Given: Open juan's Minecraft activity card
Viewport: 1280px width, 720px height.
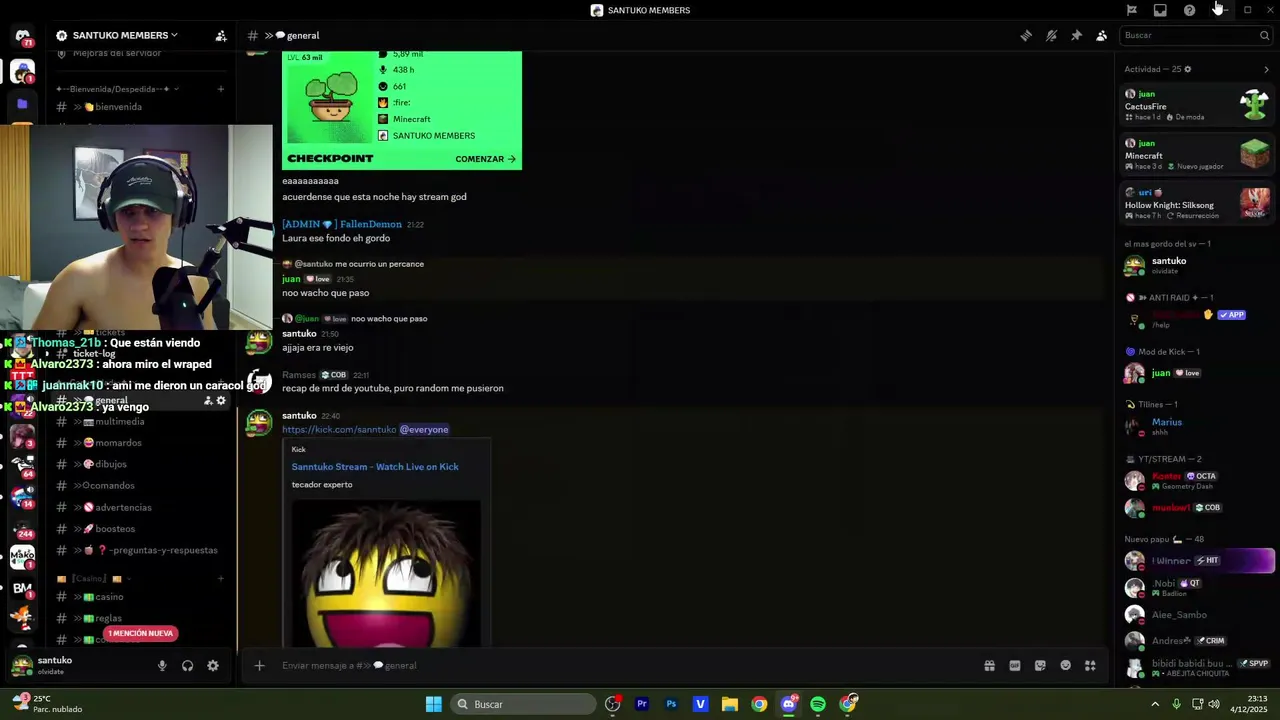Looking at the screenshot, I should click(1196, 154).
